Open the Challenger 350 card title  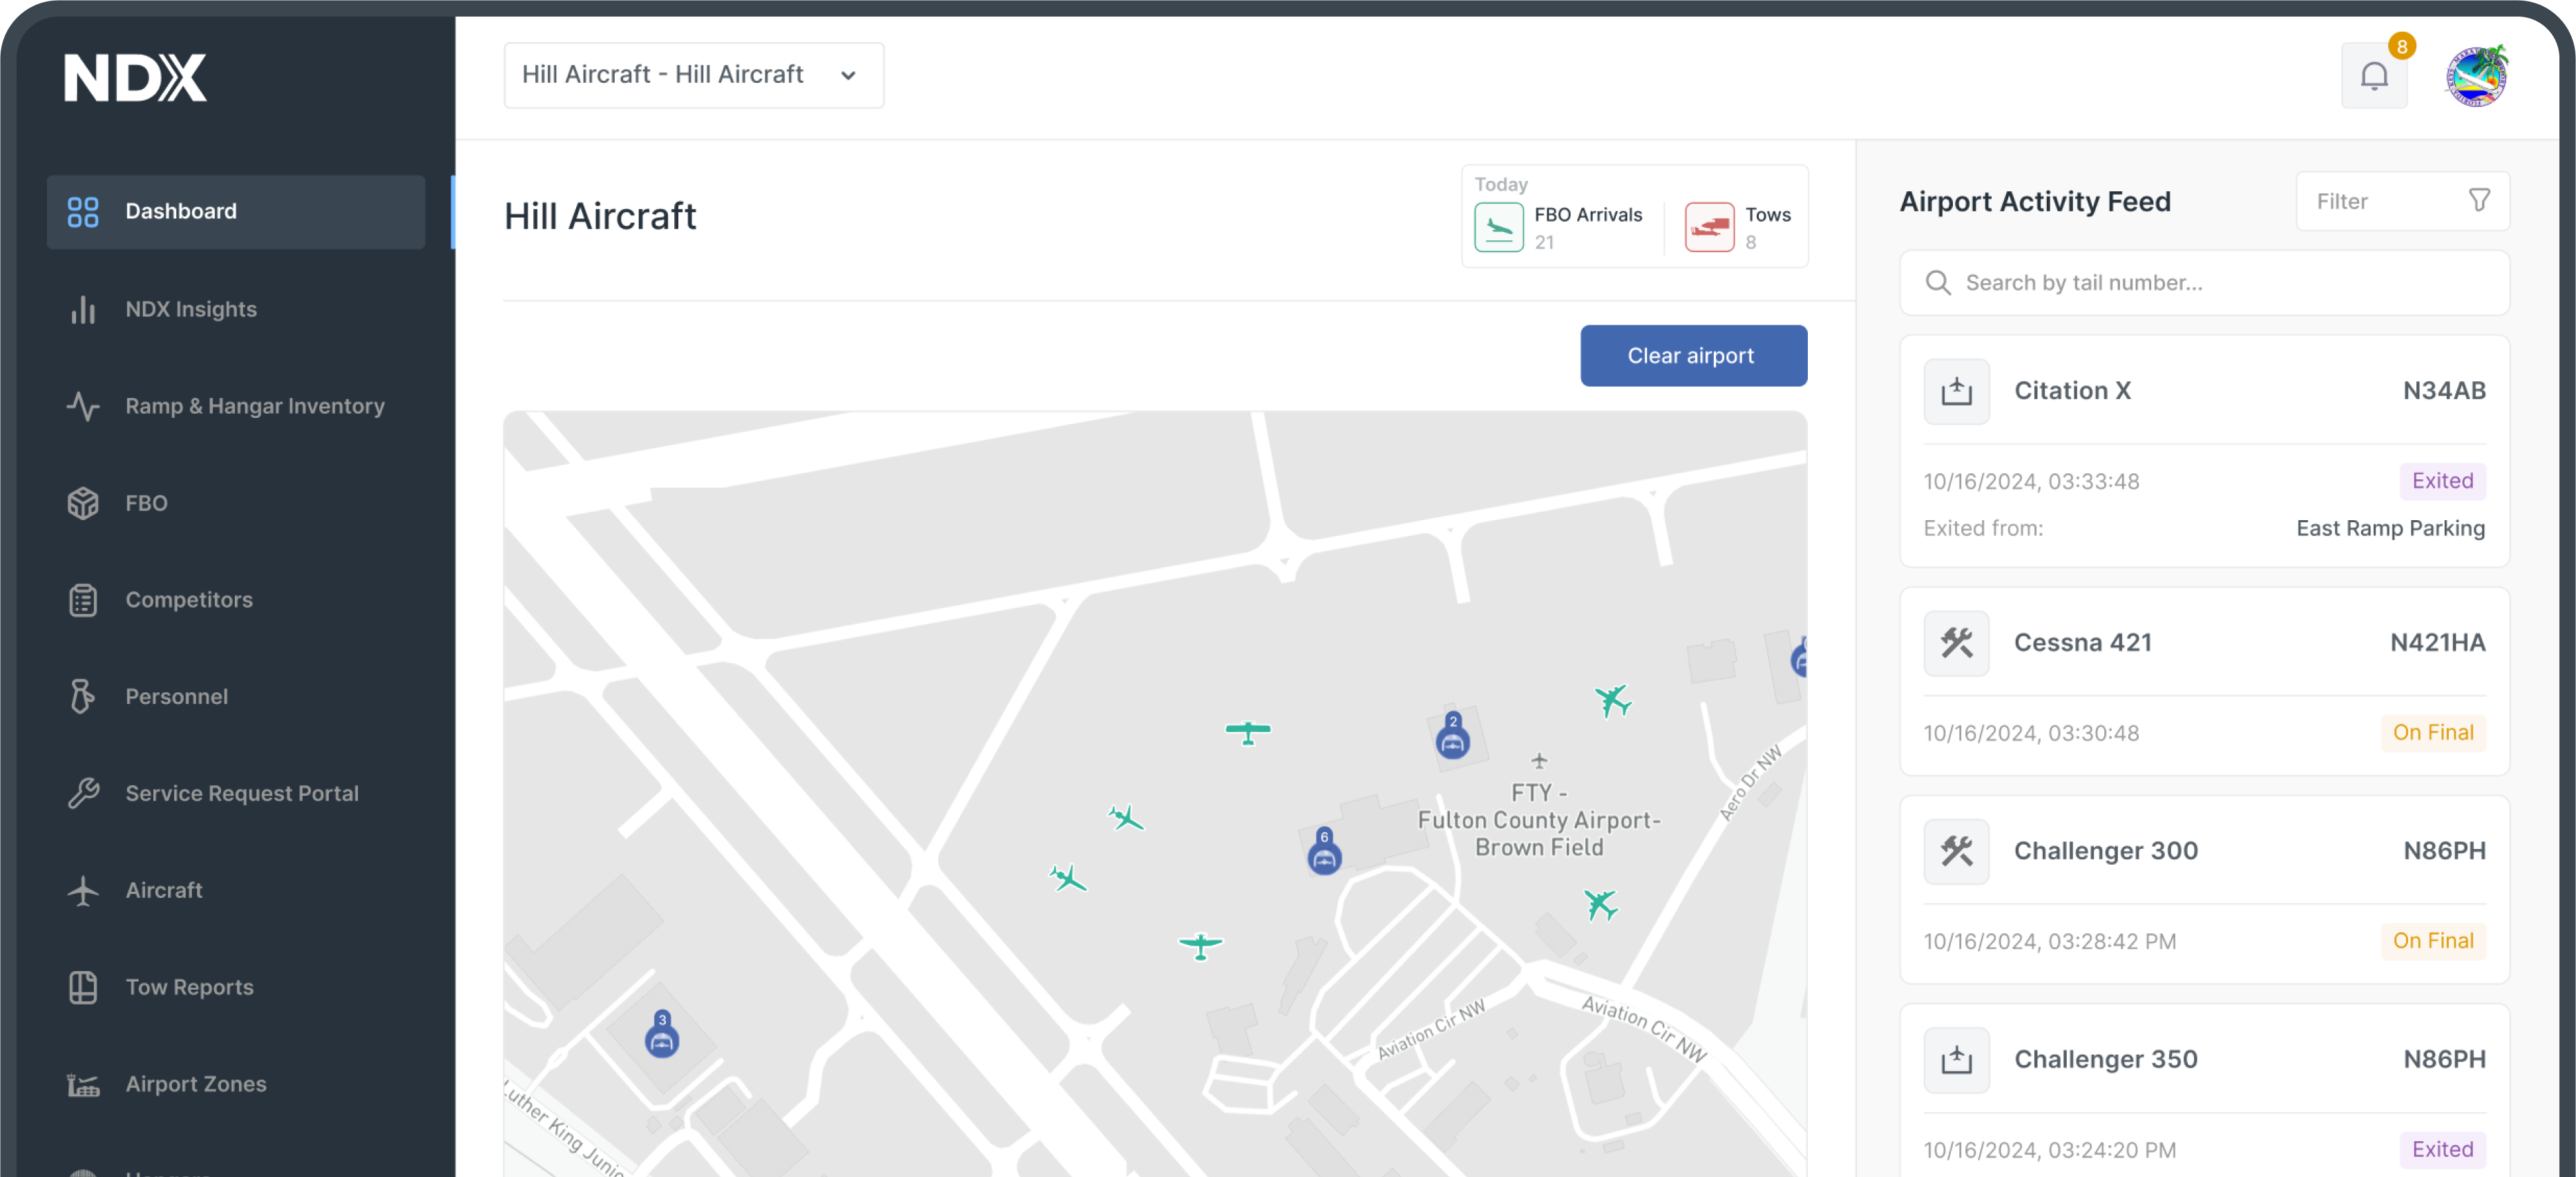pyautogui.click(x=2105, y=1059)
